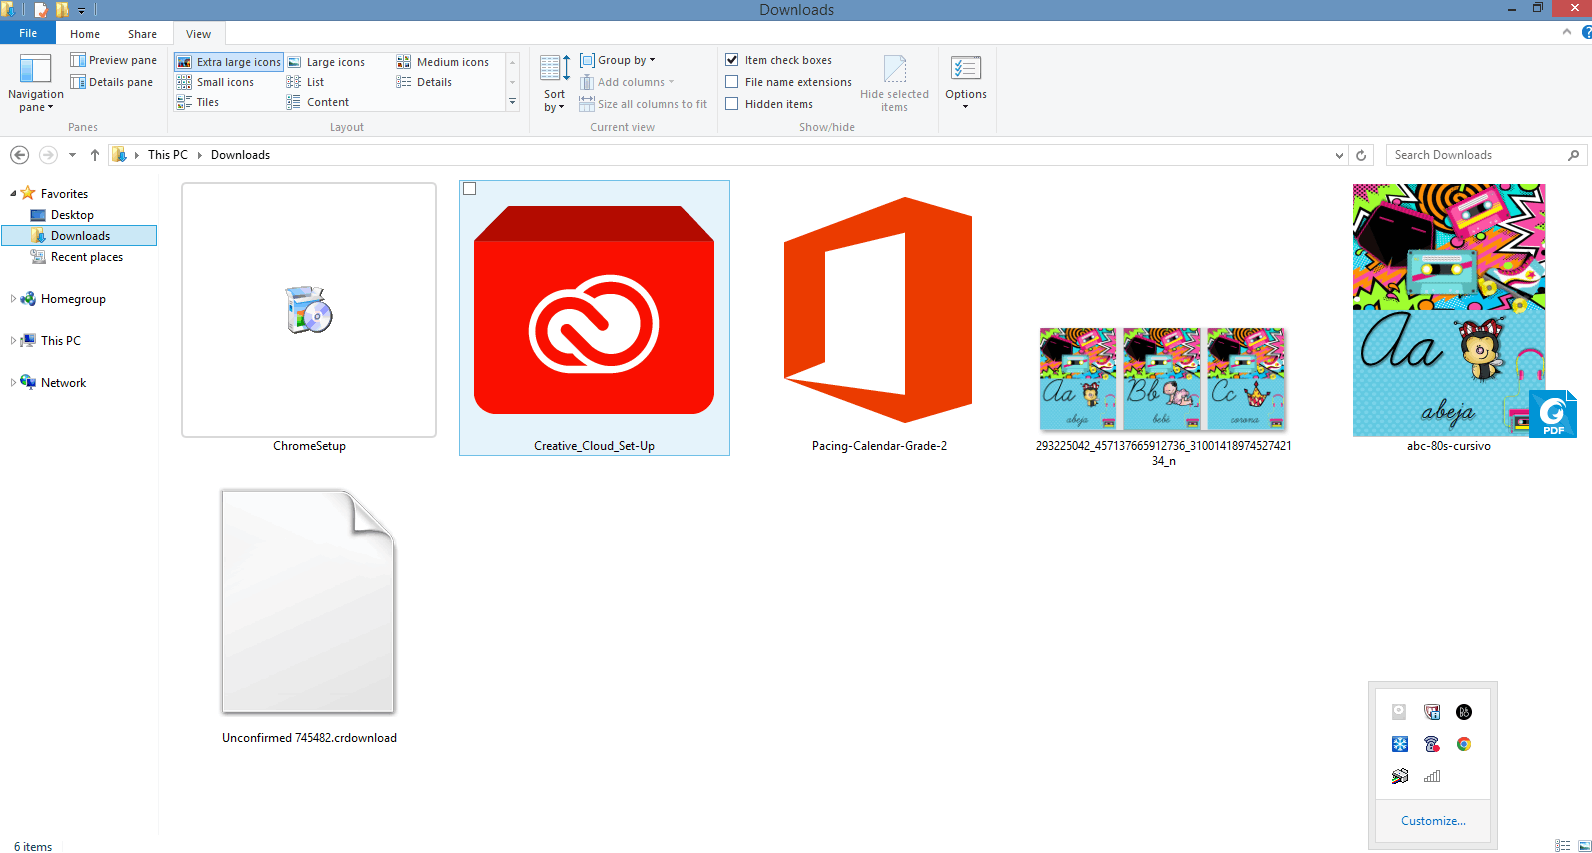Switch to the Home ribbon tab
Image resolution: width=1592 pixels, height=853 pixels.
[85, 34]
